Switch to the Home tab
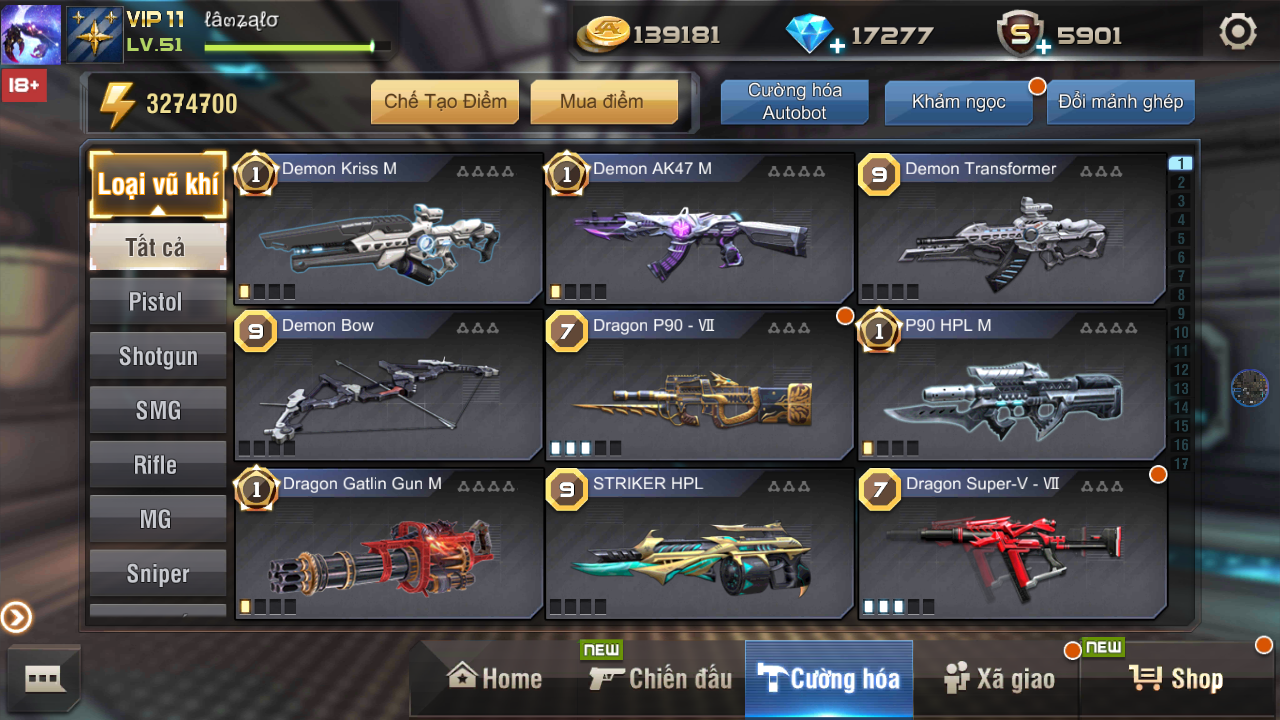 494,678
